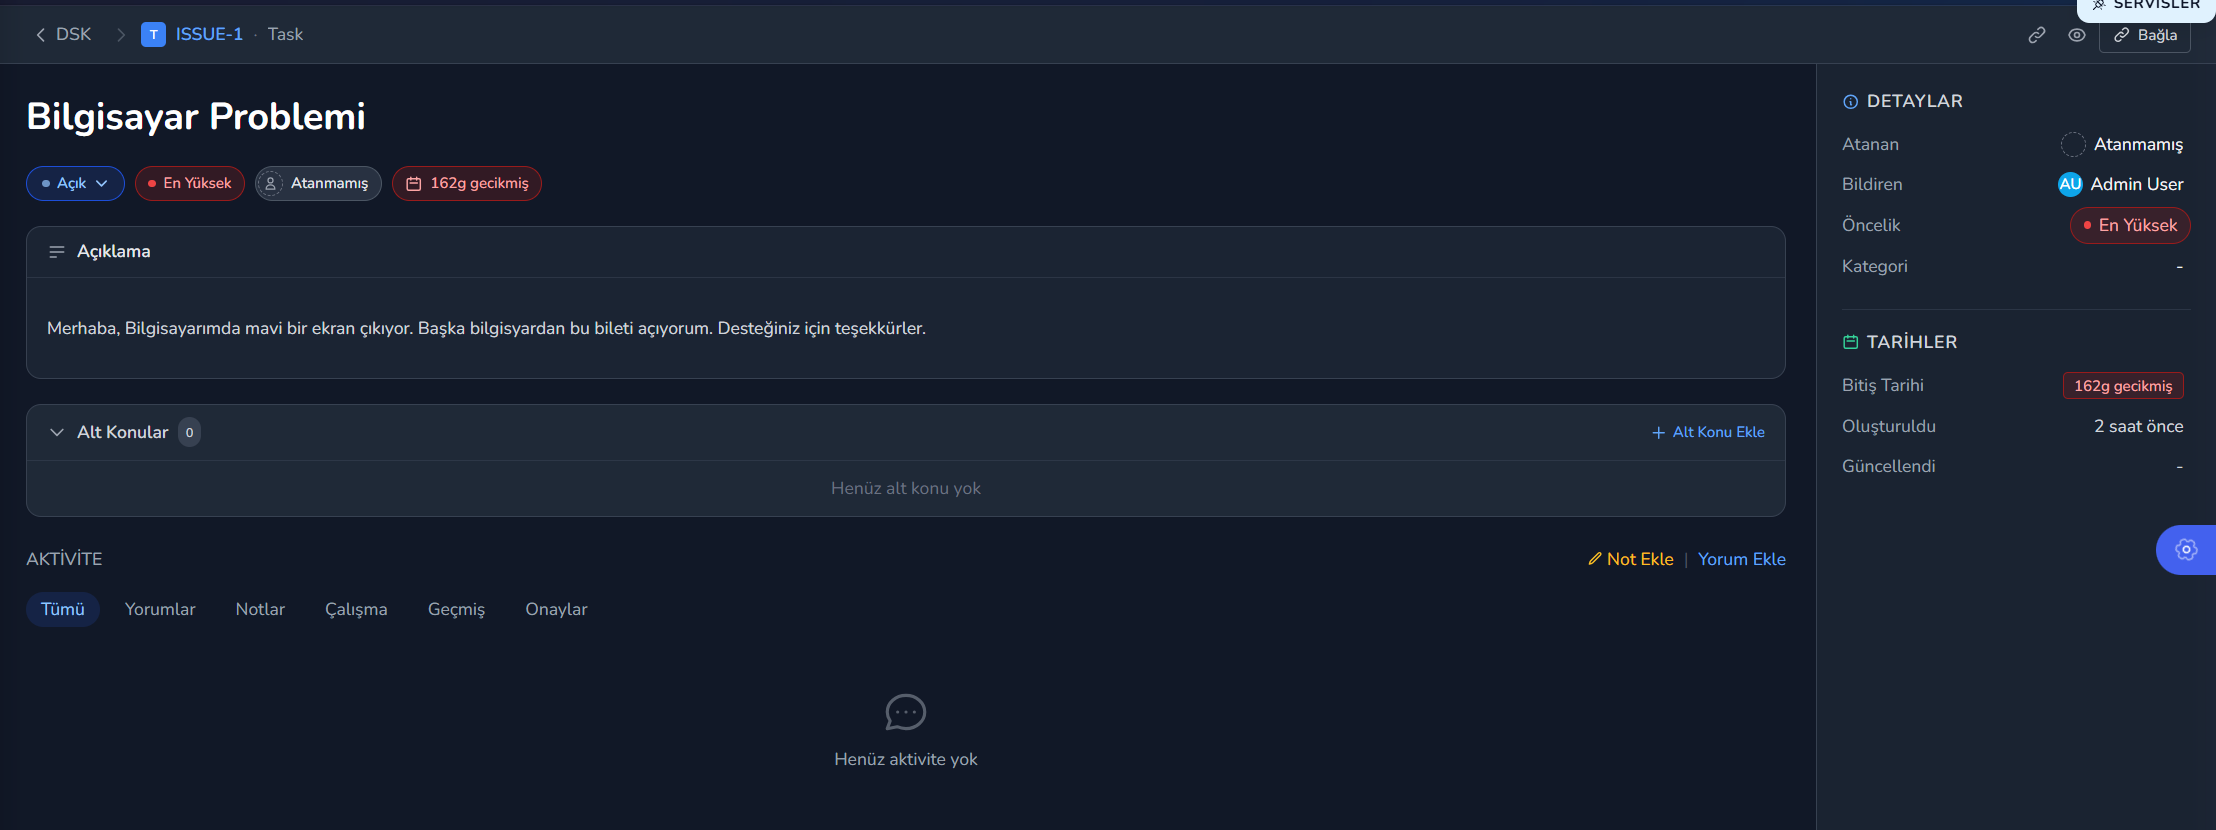2216x830 pixels.
Task: Toggle watching with the eye icon
Action: point(2077,35)
